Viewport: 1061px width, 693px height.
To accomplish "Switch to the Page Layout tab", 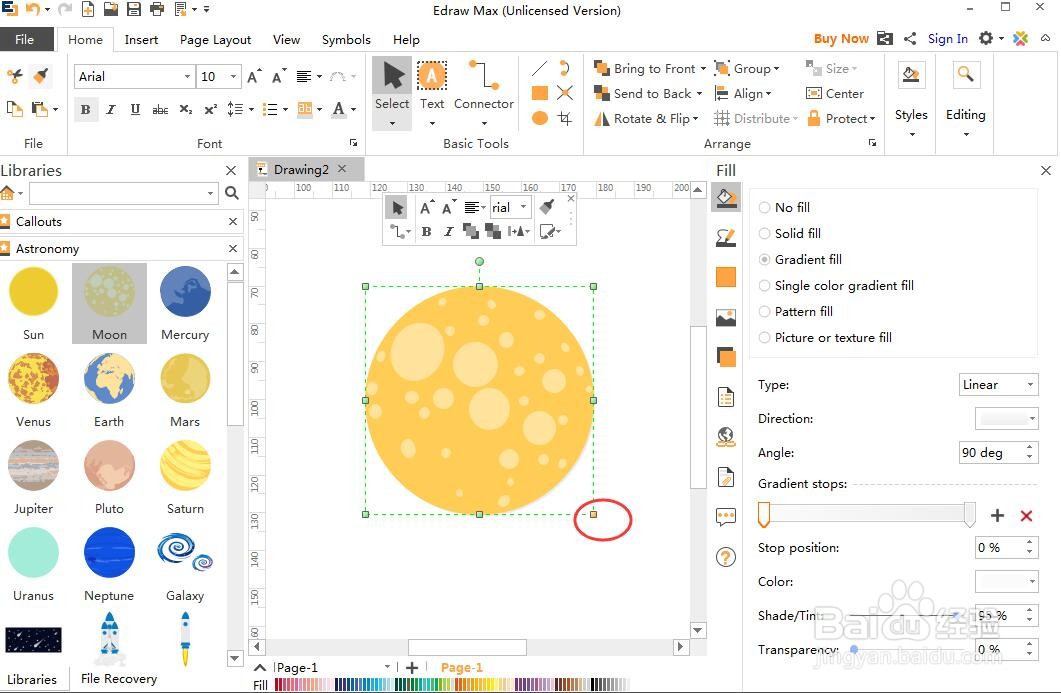I will point(215,39).
